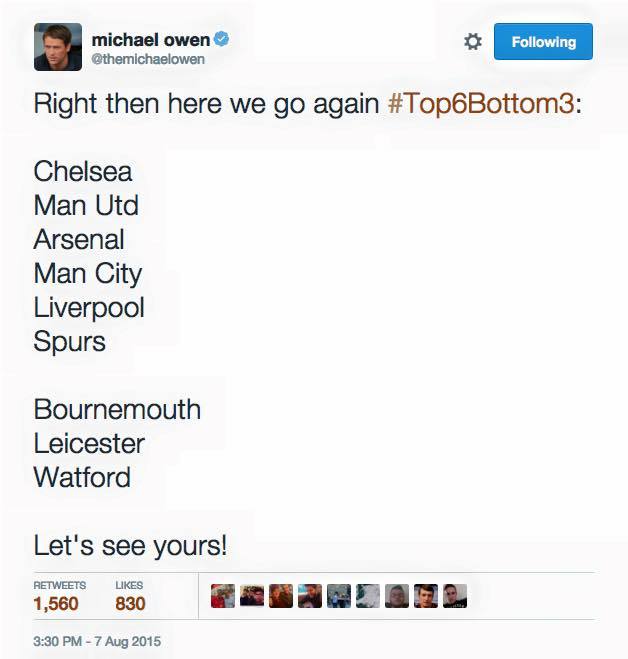Viewport: 628px width, 659px height.
Task: Open the 3:30 PM - 7 Aug 2015 timestamp
Action: tap(97, 641)
